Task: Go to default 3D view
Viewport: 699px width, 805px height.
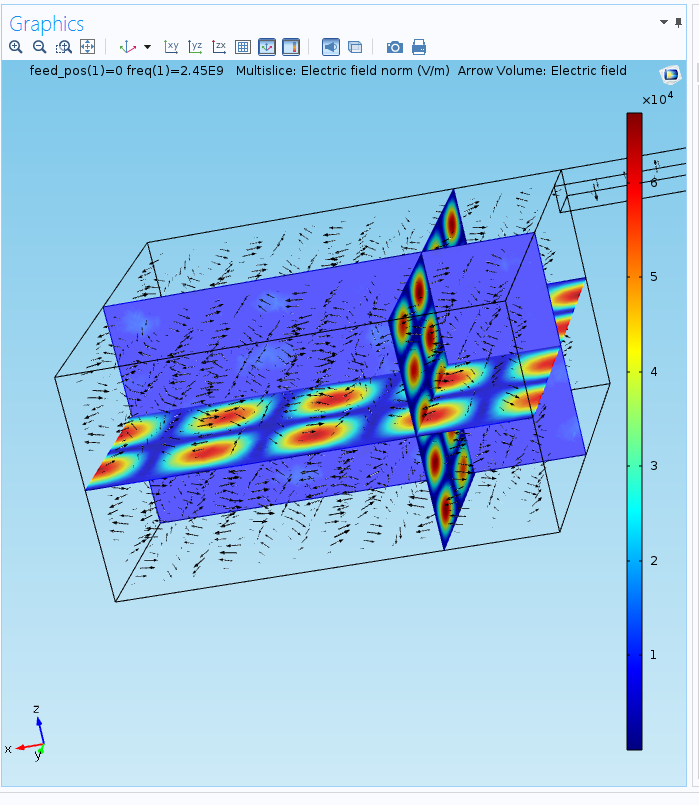Action: click(x=127, y=47)
